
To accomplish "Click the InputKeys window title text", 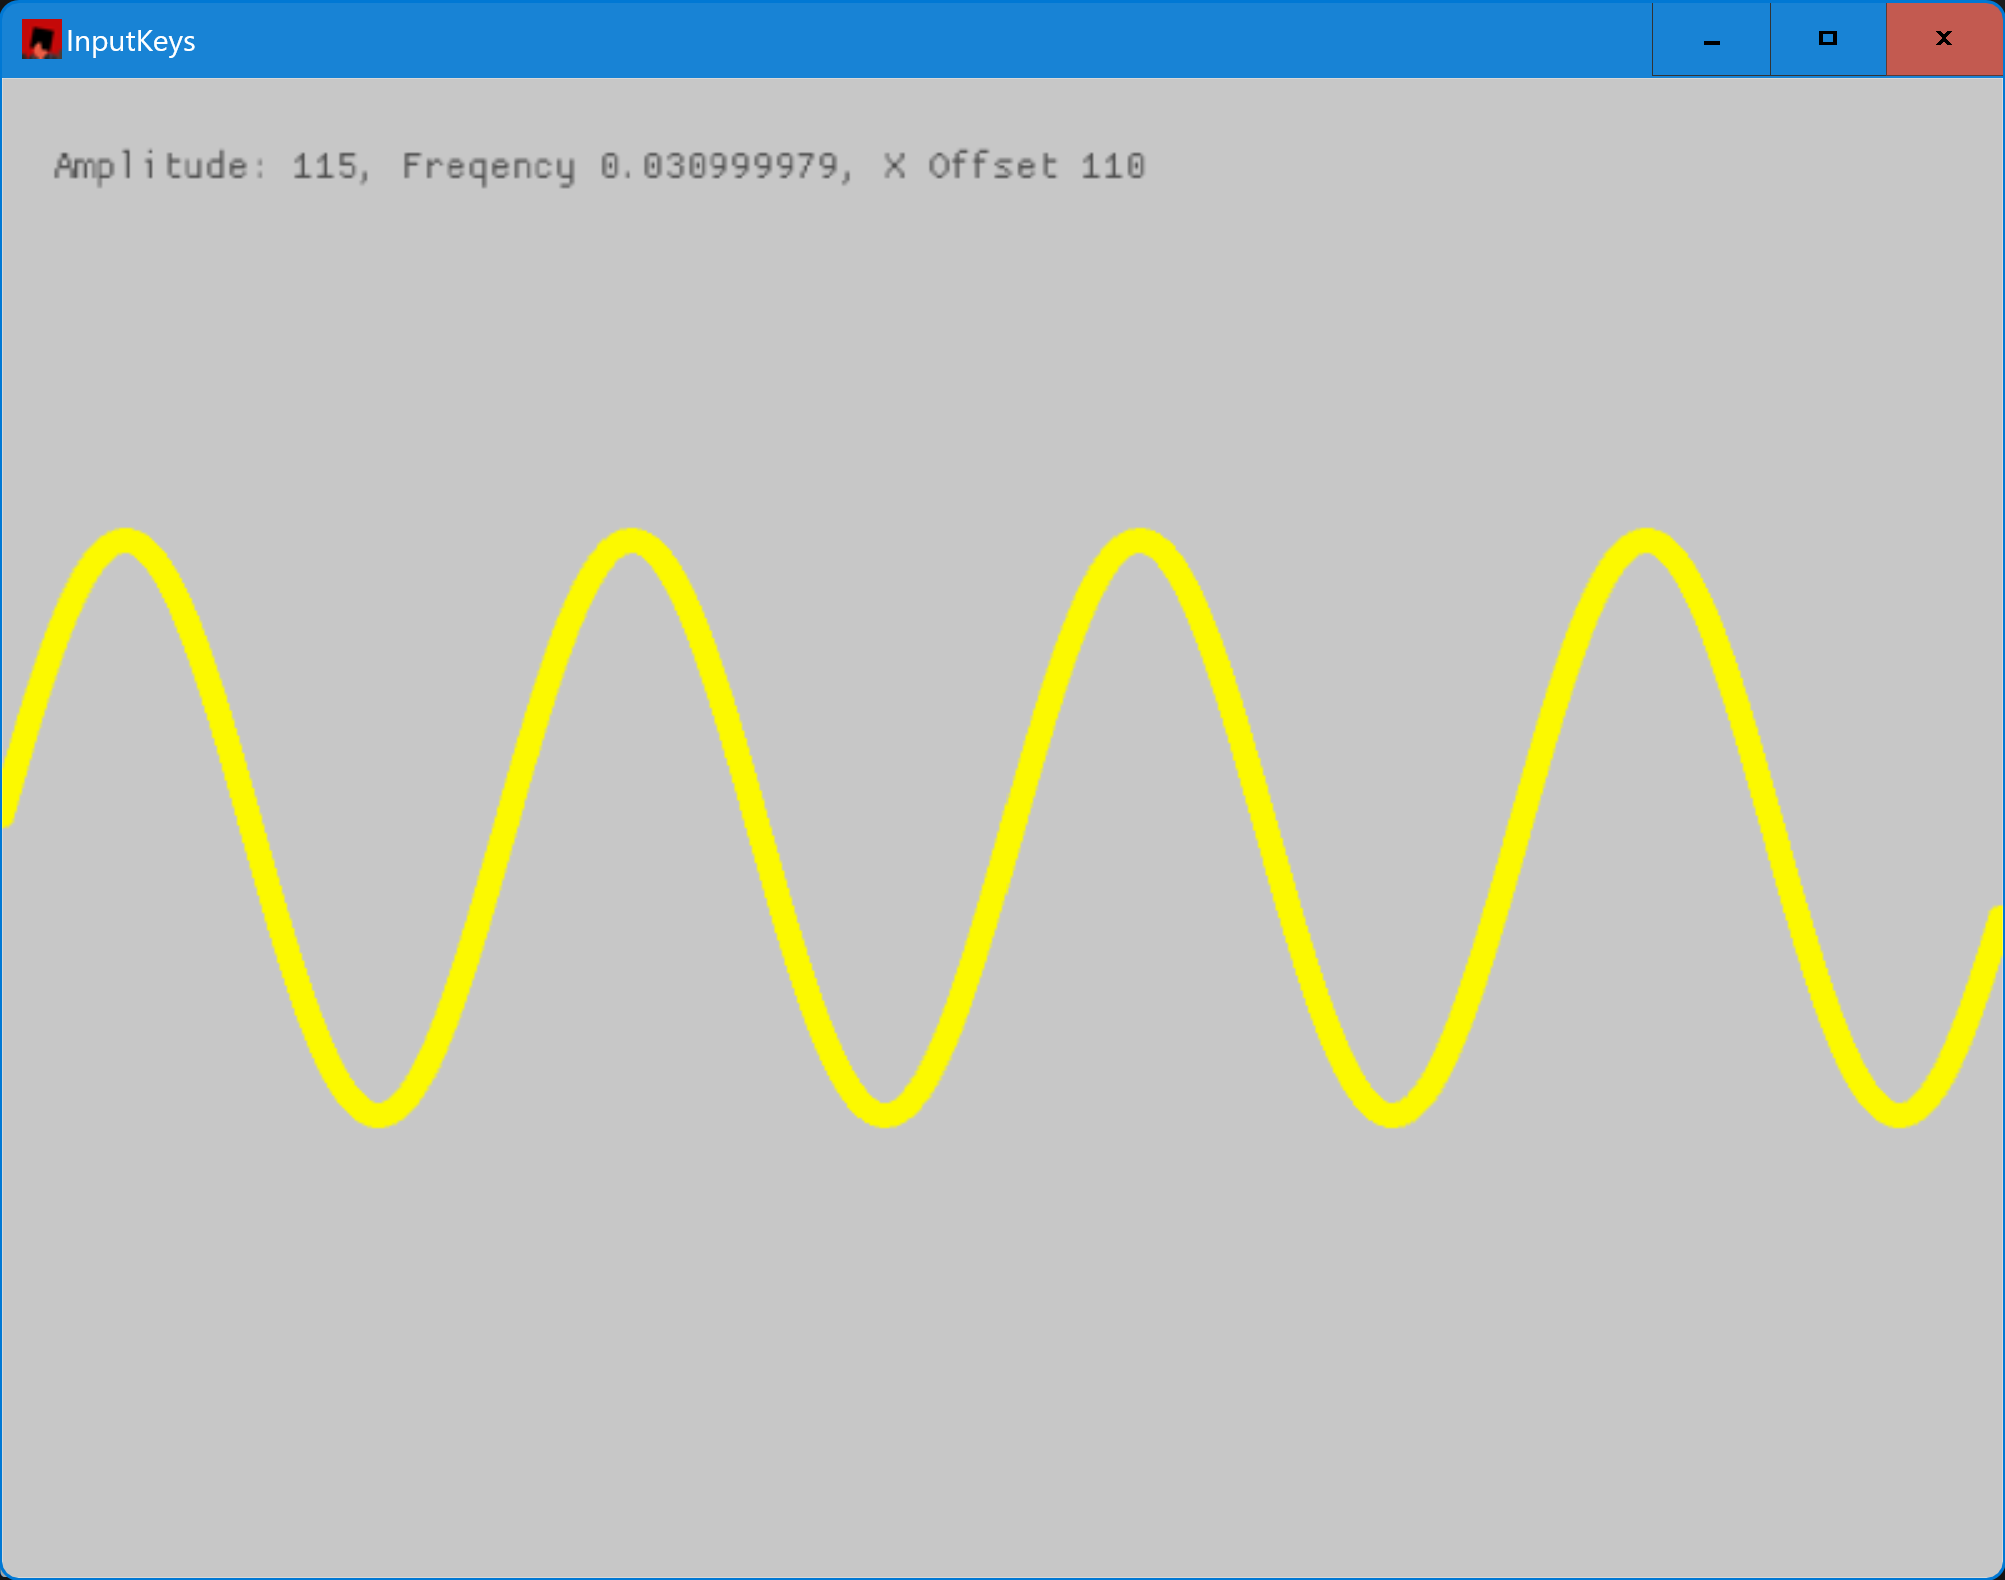I will click(x=130, y=41).
